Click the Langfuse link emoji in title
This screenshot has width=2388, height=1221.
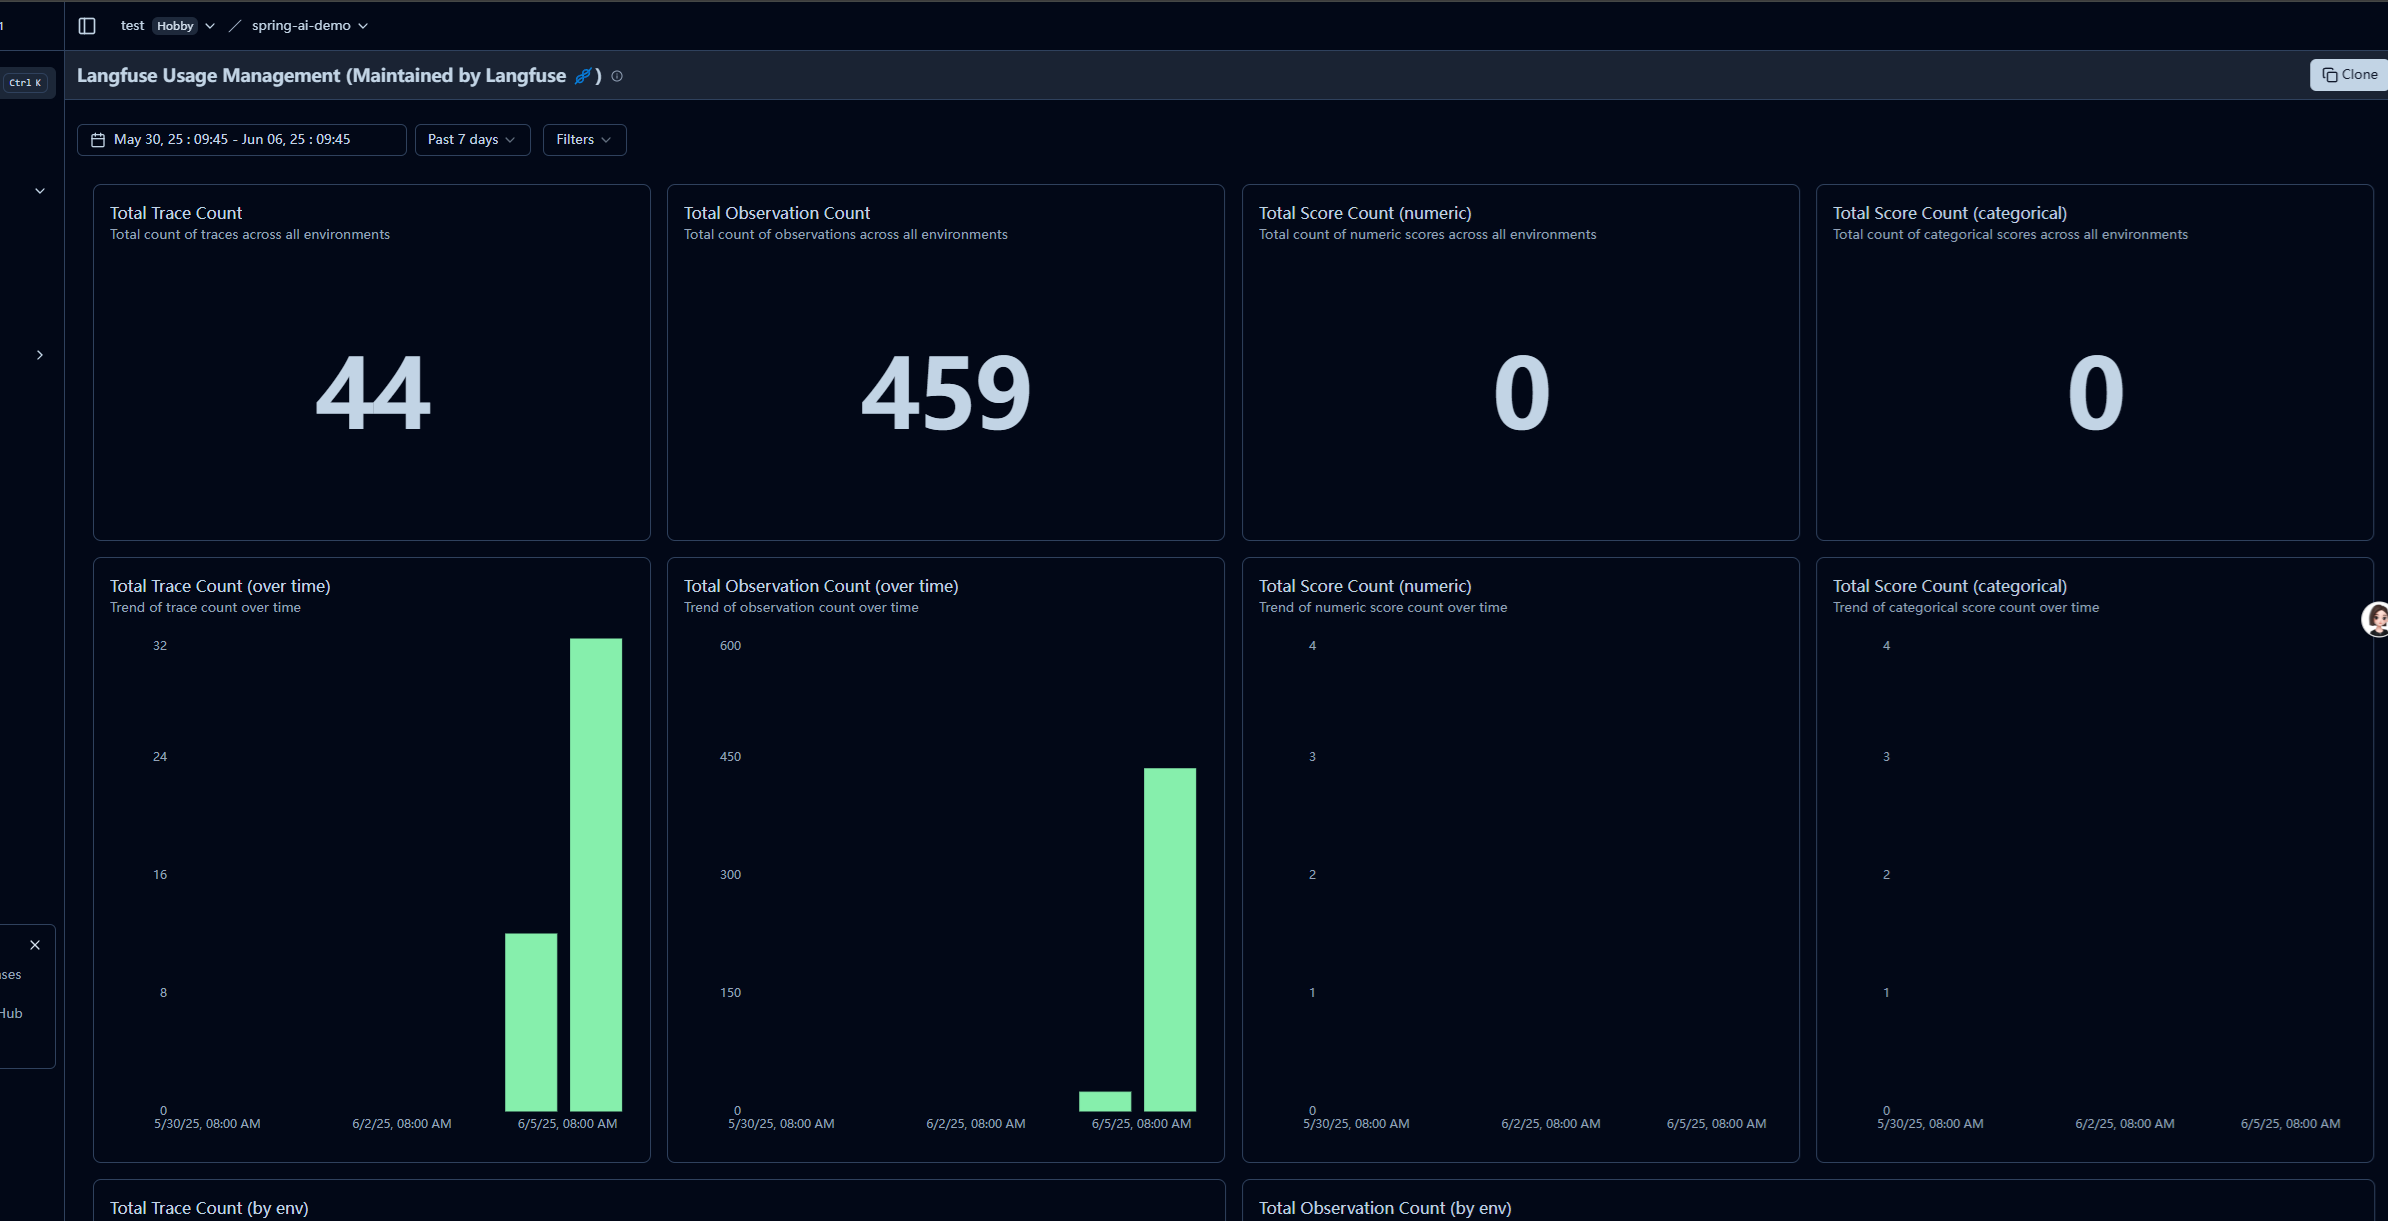[x=583, y=76]
